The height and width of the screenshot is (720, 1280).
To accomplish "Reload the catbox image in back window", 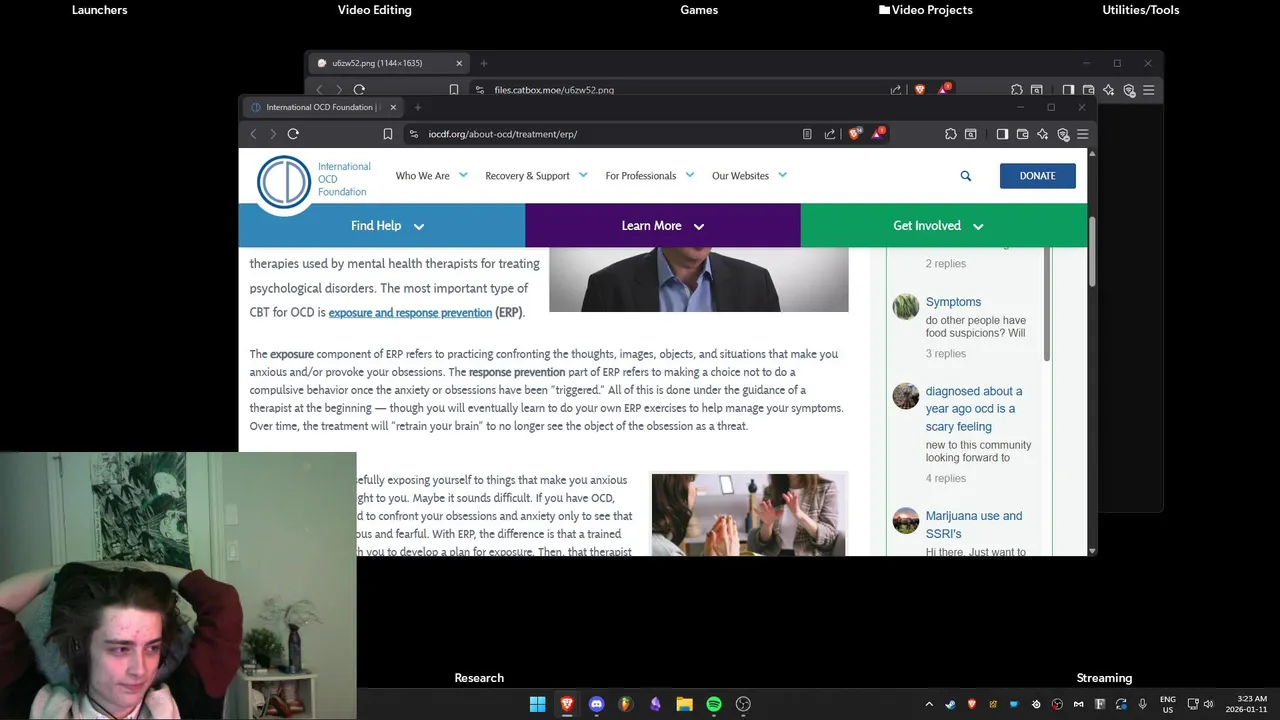I will [359, 90].
